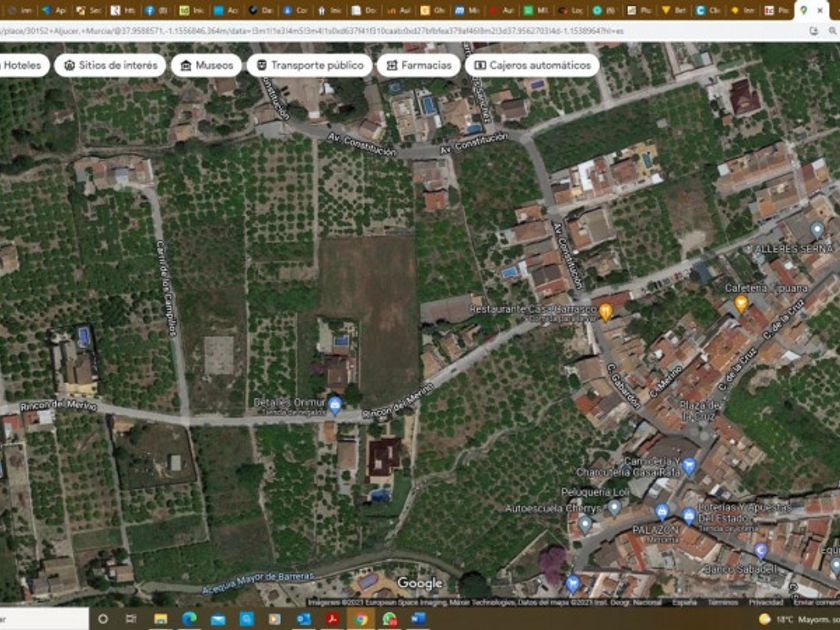
Task: Show Museos on the map
Action: [x=207, y=65]
